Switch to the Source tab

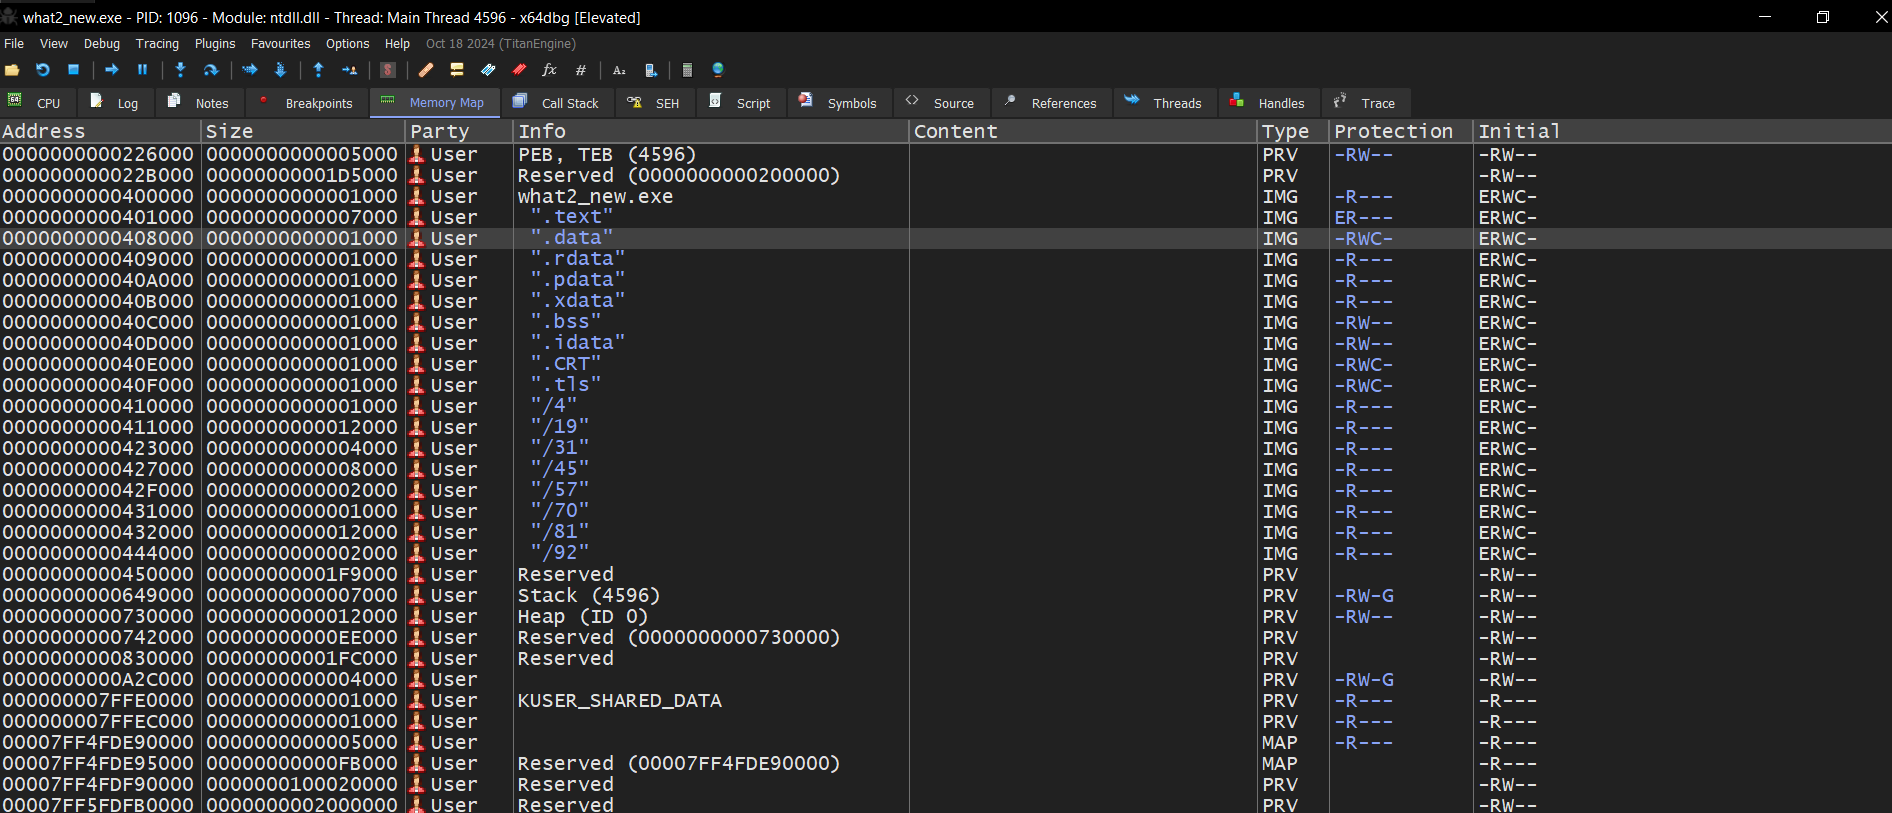[941, 103]
